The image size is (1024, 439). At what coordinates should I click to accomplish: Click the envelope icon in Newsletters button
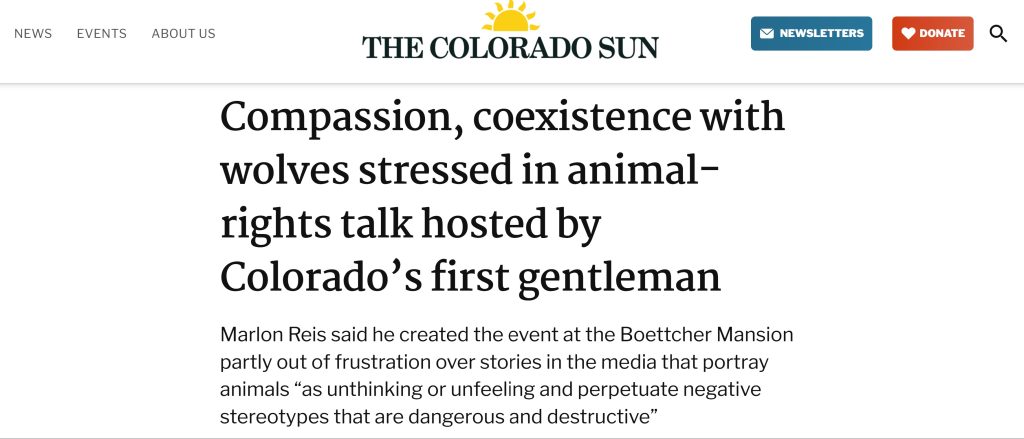[767, 34]
